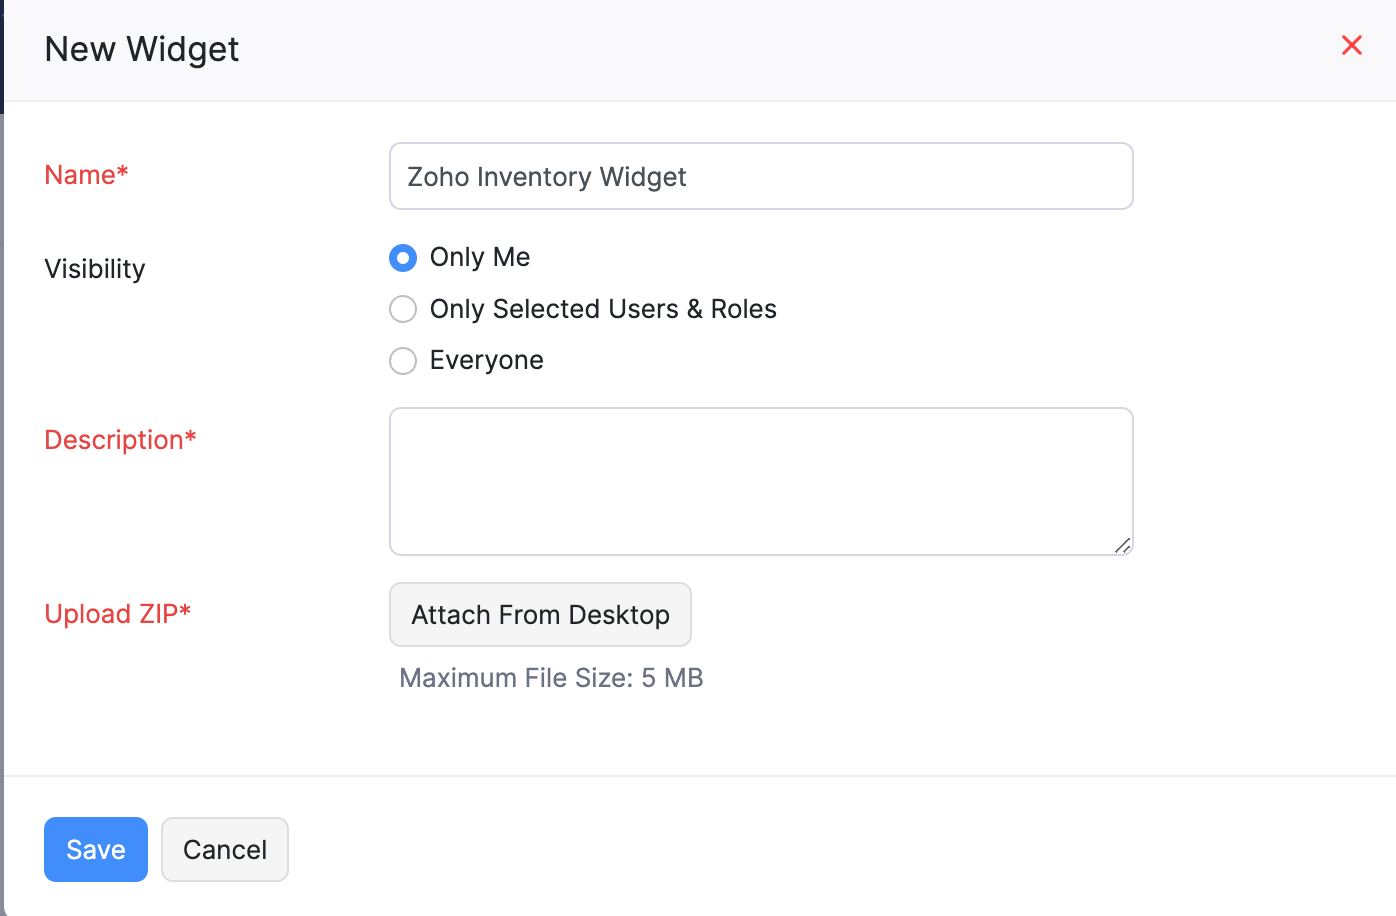This screenshot has width=1396, height=916.
Task: Click the Maximum File Size hint text
Action: point(551,678)
